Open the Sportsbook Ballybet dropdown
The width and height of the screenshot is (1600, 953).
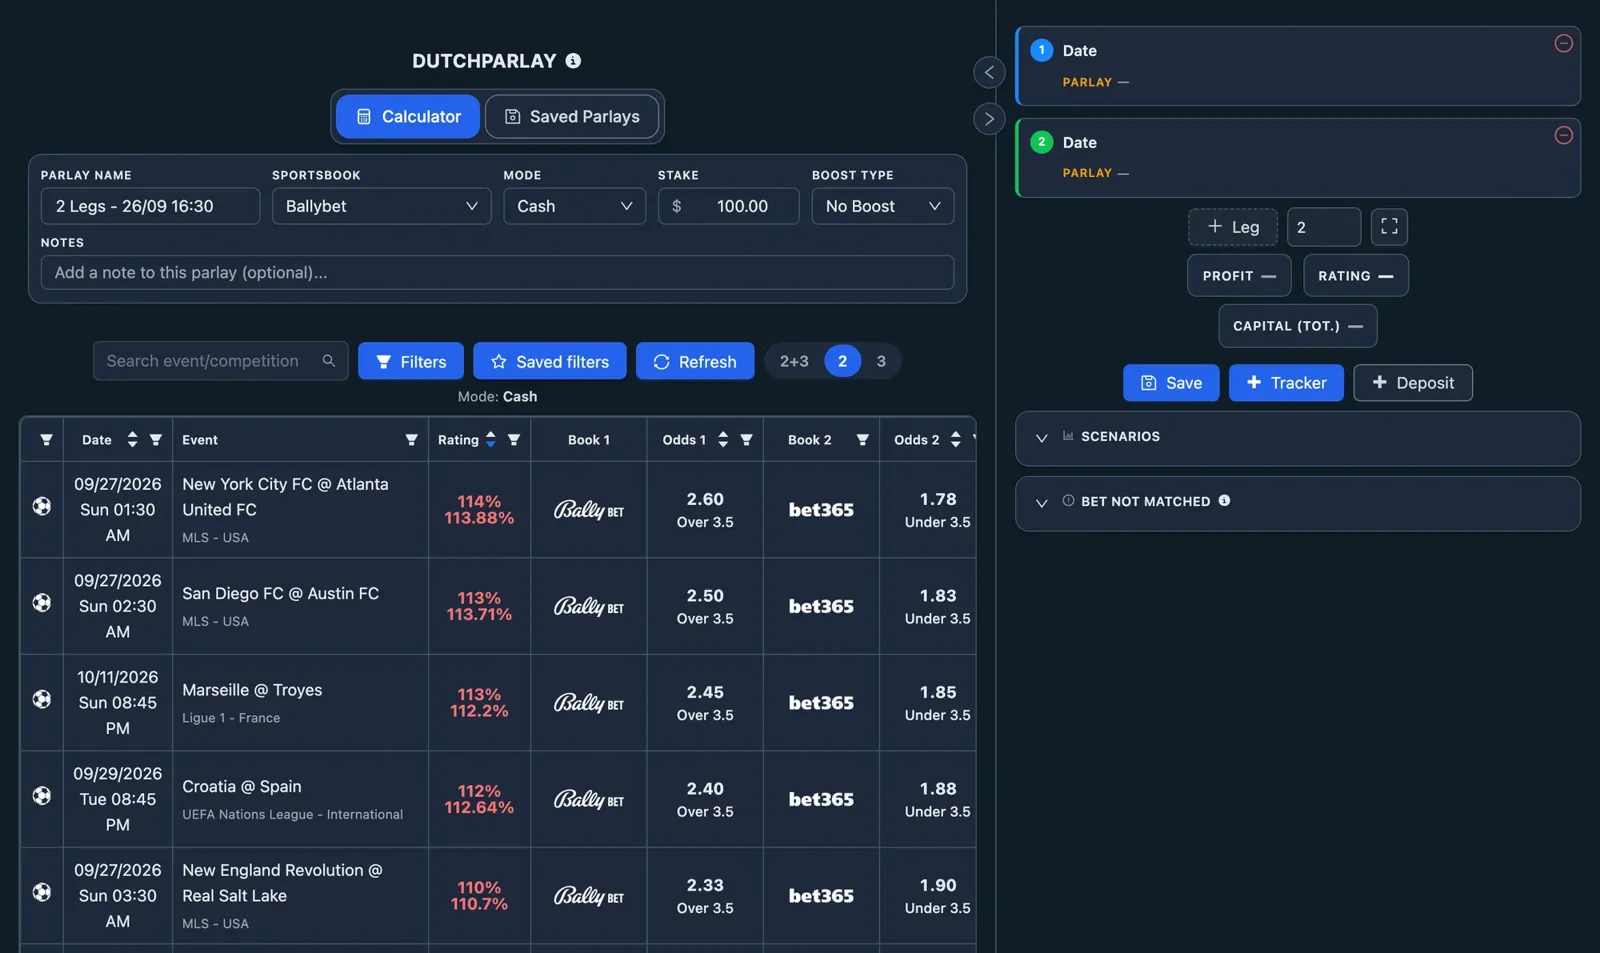tap(381, 206)
